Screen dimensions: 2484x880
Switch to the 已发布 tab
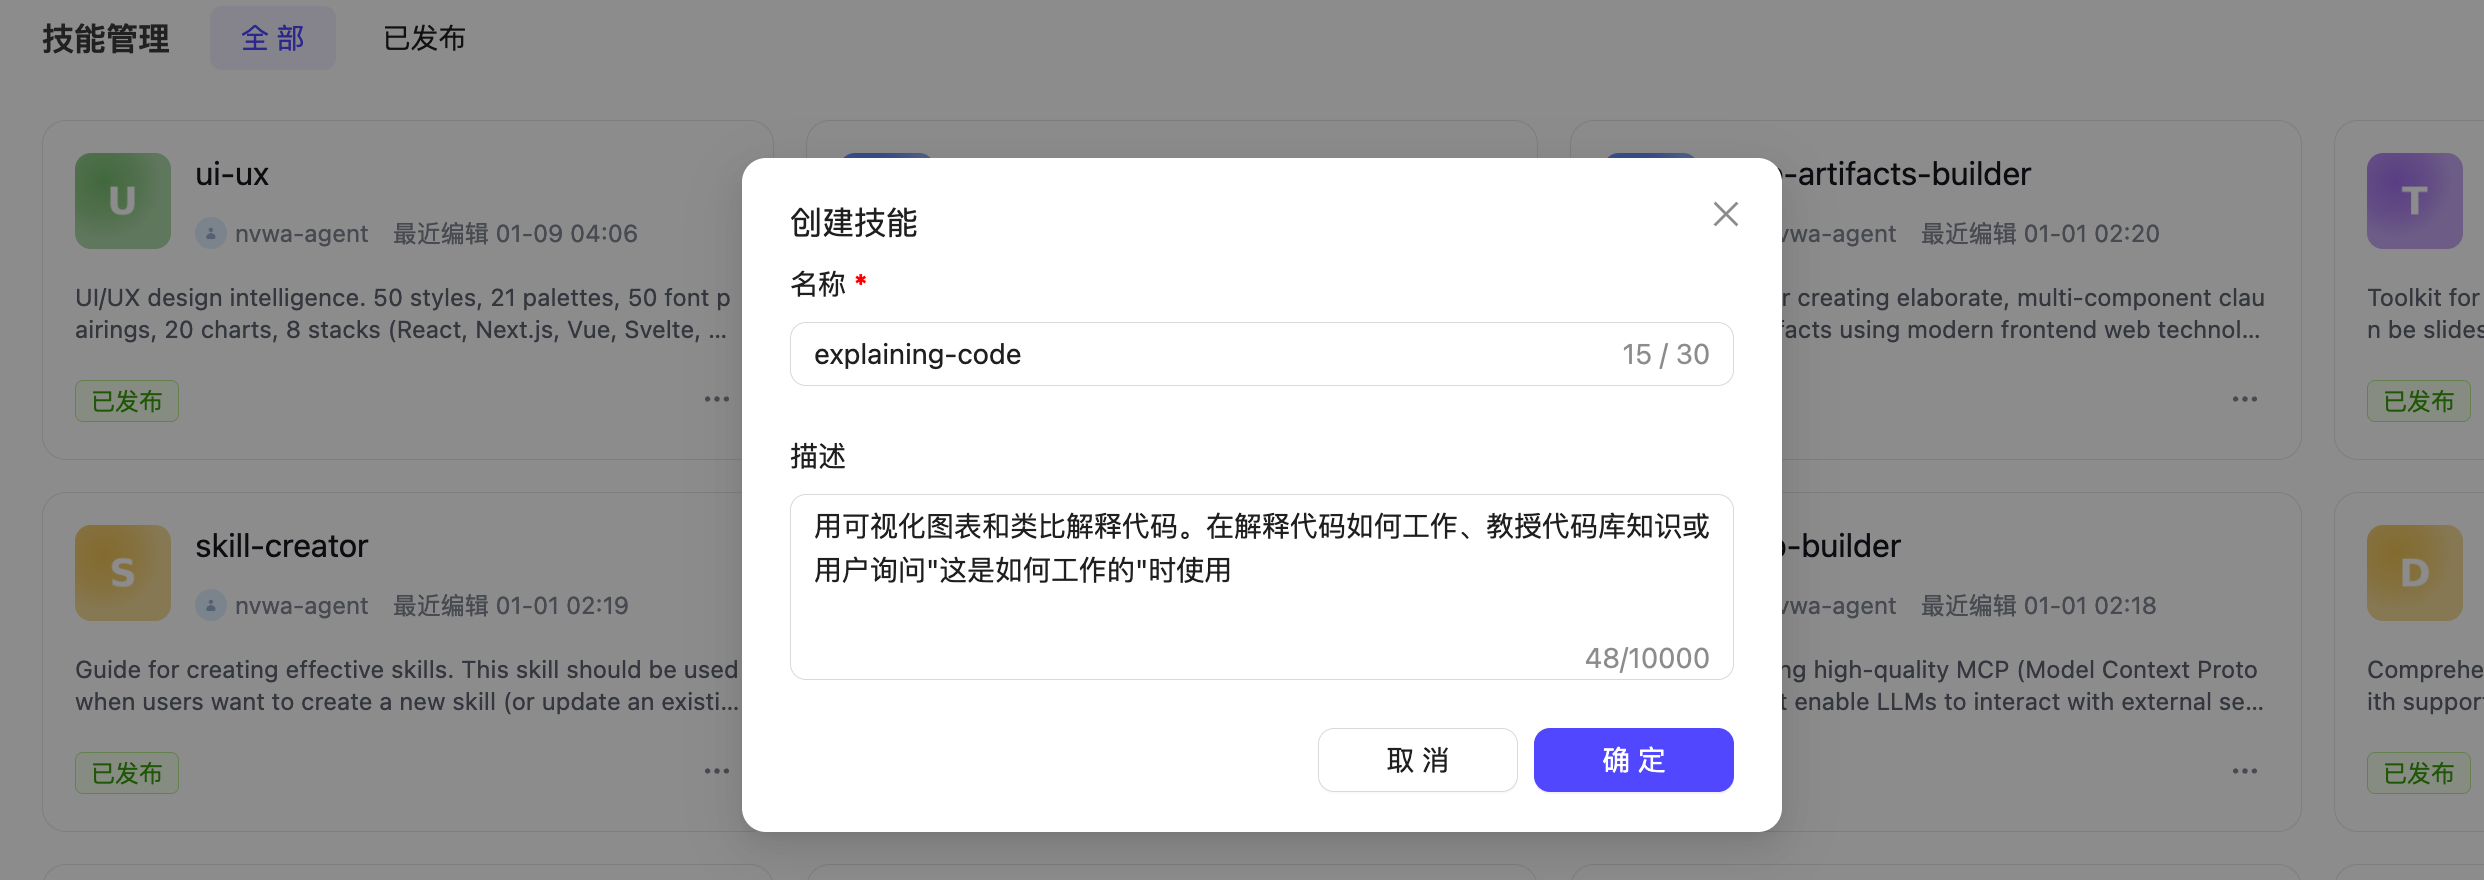coord(424,38)
